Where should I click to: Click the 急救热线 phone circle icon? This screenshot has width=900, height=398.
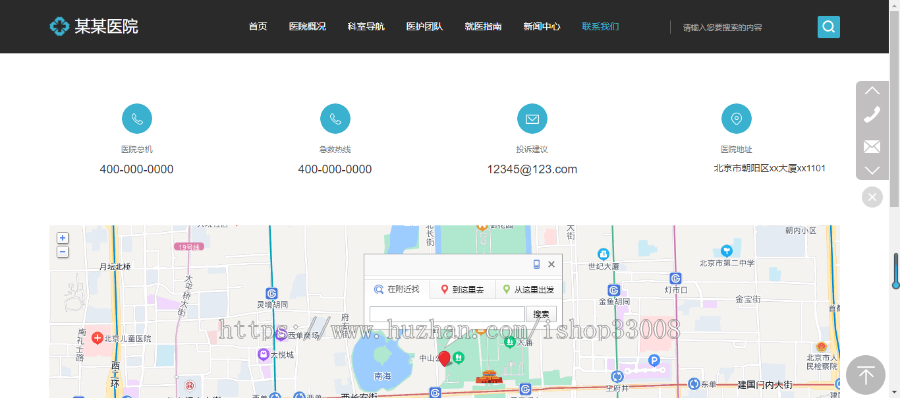coord(335,119)
